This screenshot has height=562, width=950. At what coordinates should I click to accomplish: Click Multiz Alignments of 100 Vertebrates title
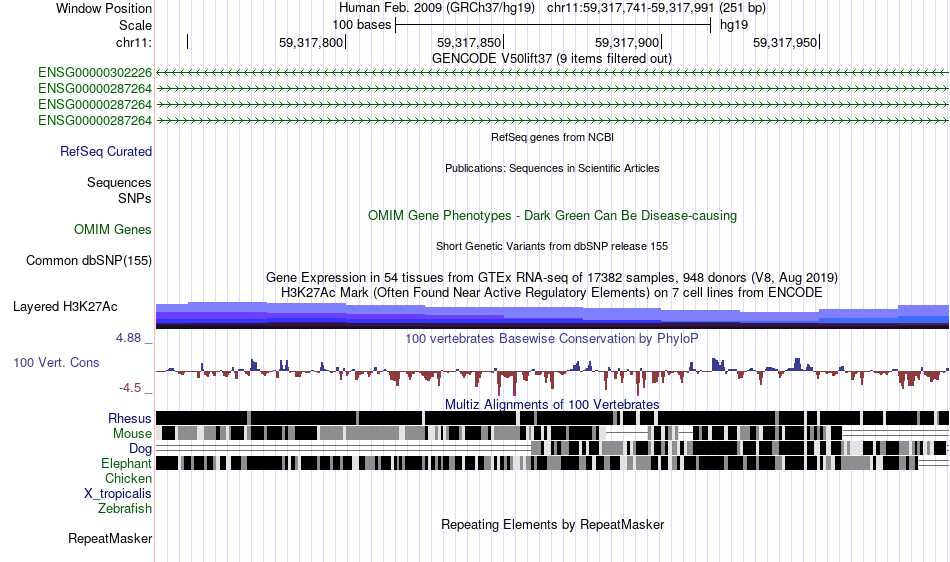(x=552, y=404)
